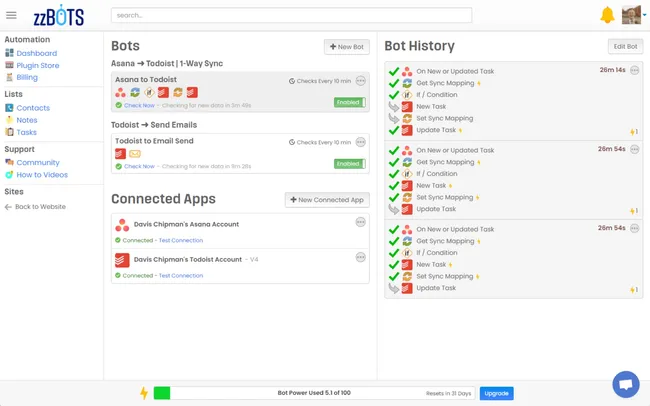The image size is (650, 406).
Task: Open the user profile avatar menu
Action: click(631, 15)
